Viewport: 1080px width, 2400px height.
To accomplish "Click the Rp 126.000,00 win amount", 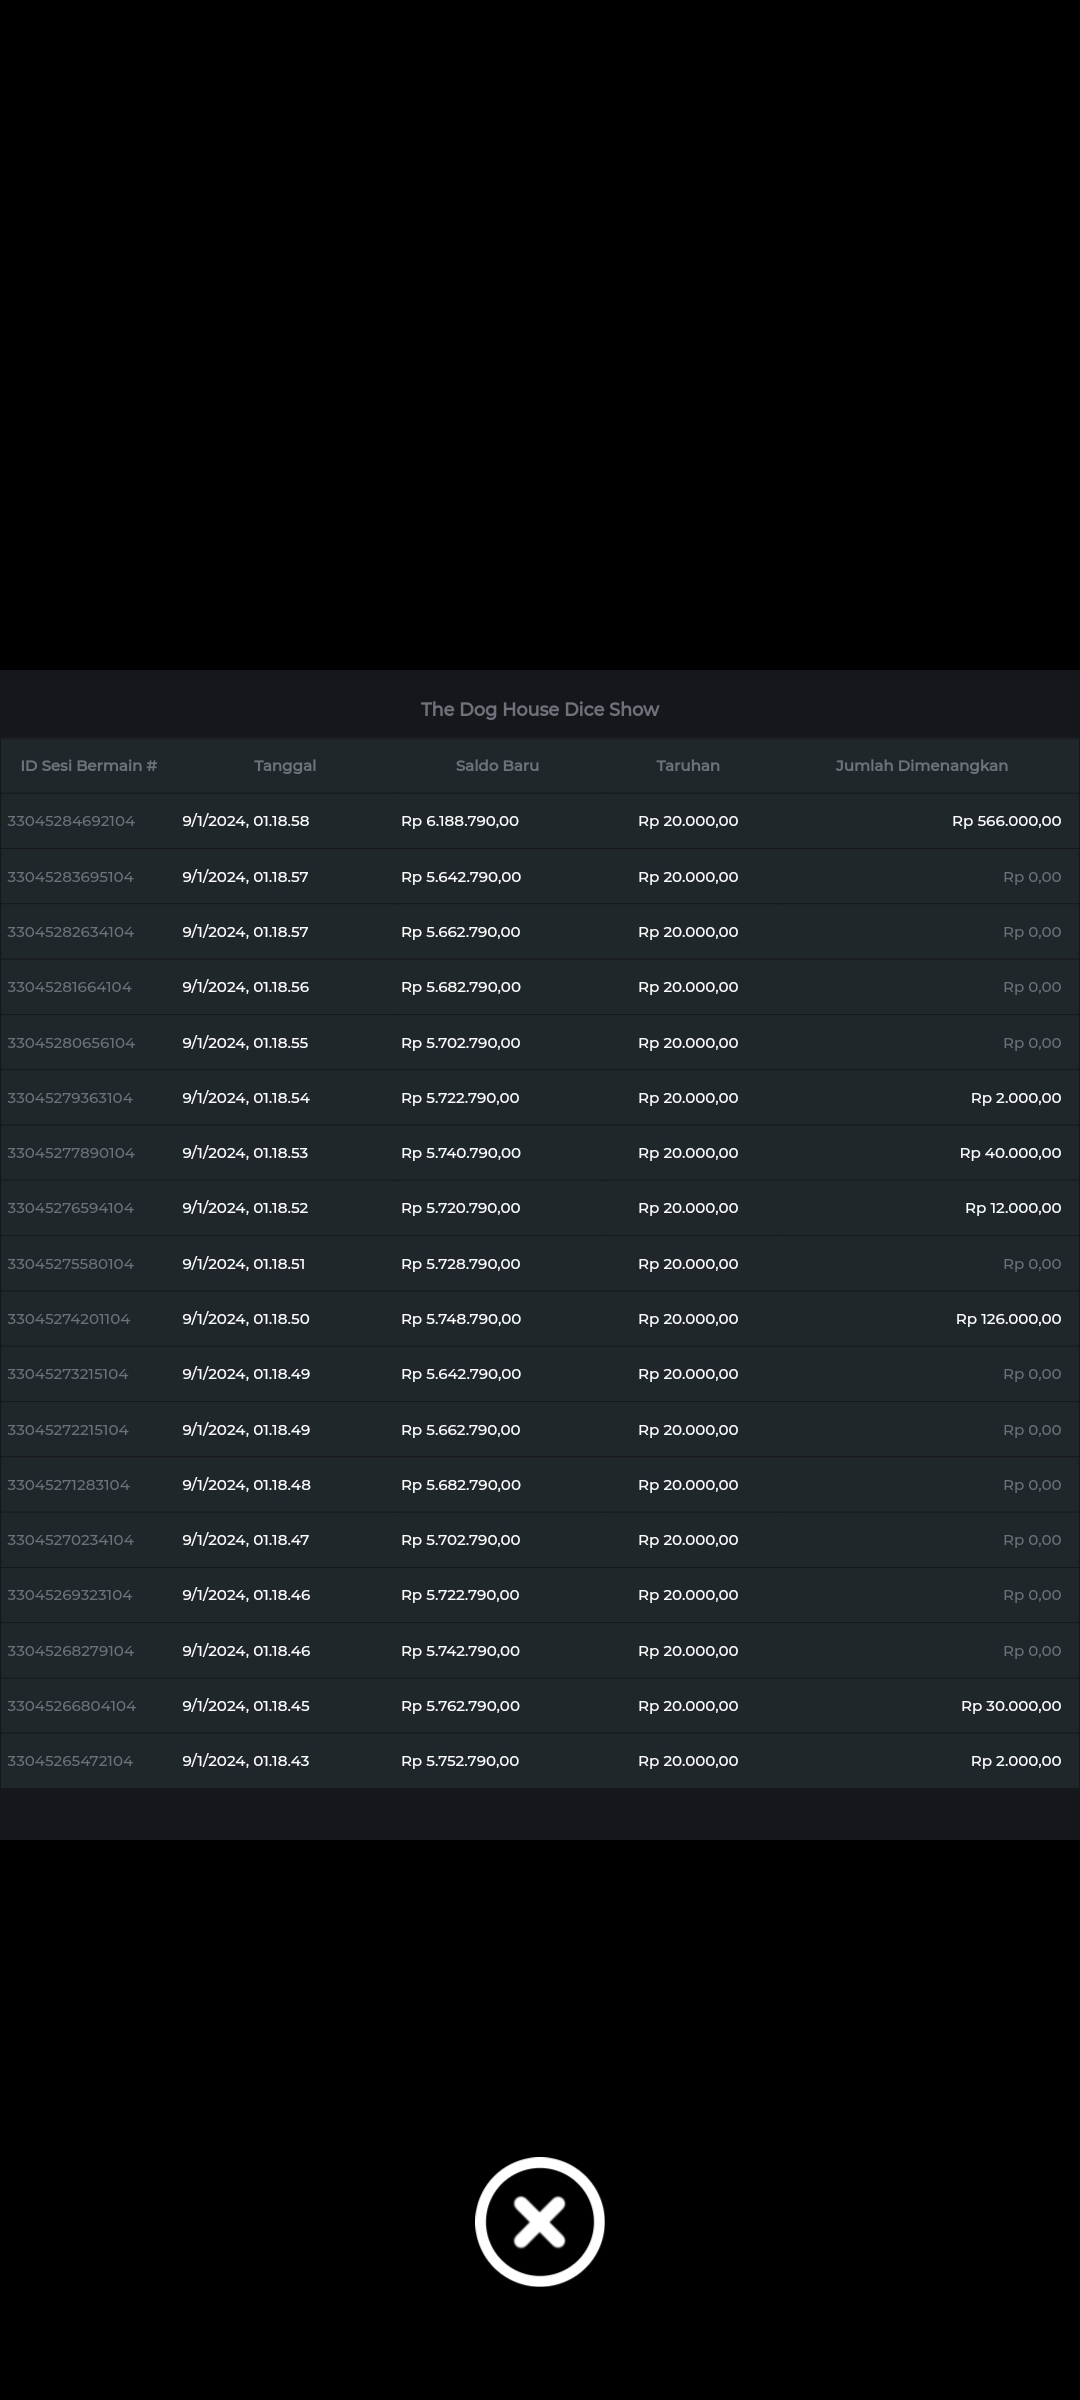I will coord(1008,1319).
